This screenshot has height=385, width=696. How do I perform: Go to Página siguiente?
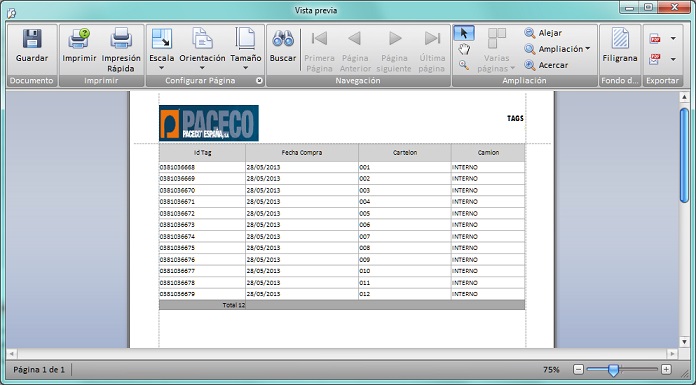[394, 50]
